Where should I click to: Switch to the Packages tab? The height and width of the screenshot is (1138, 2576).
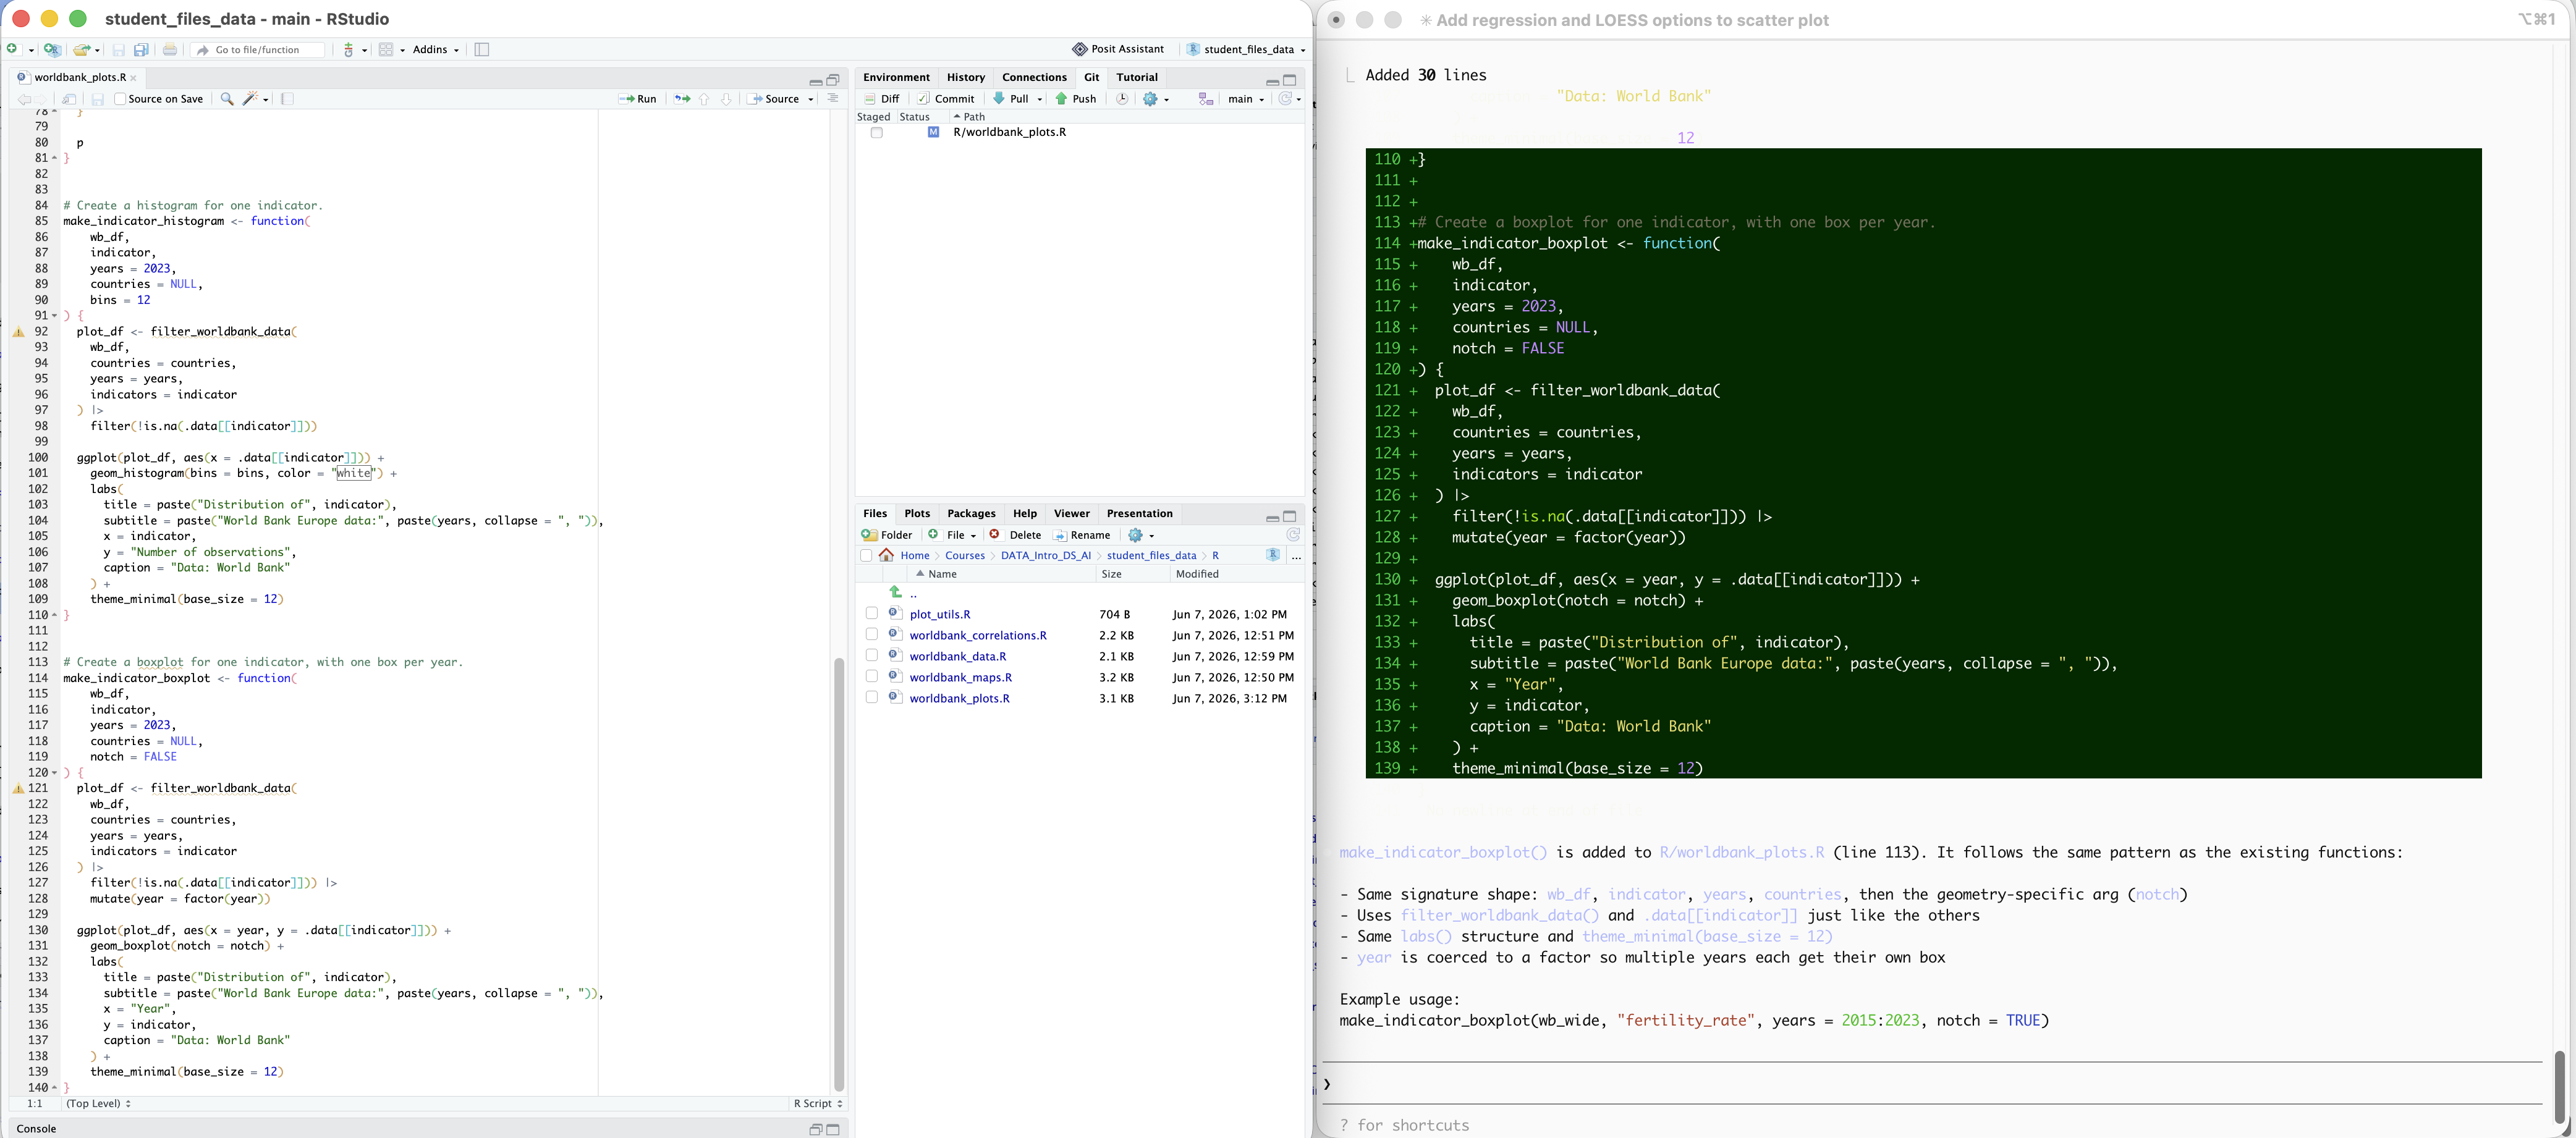point(971,513)
